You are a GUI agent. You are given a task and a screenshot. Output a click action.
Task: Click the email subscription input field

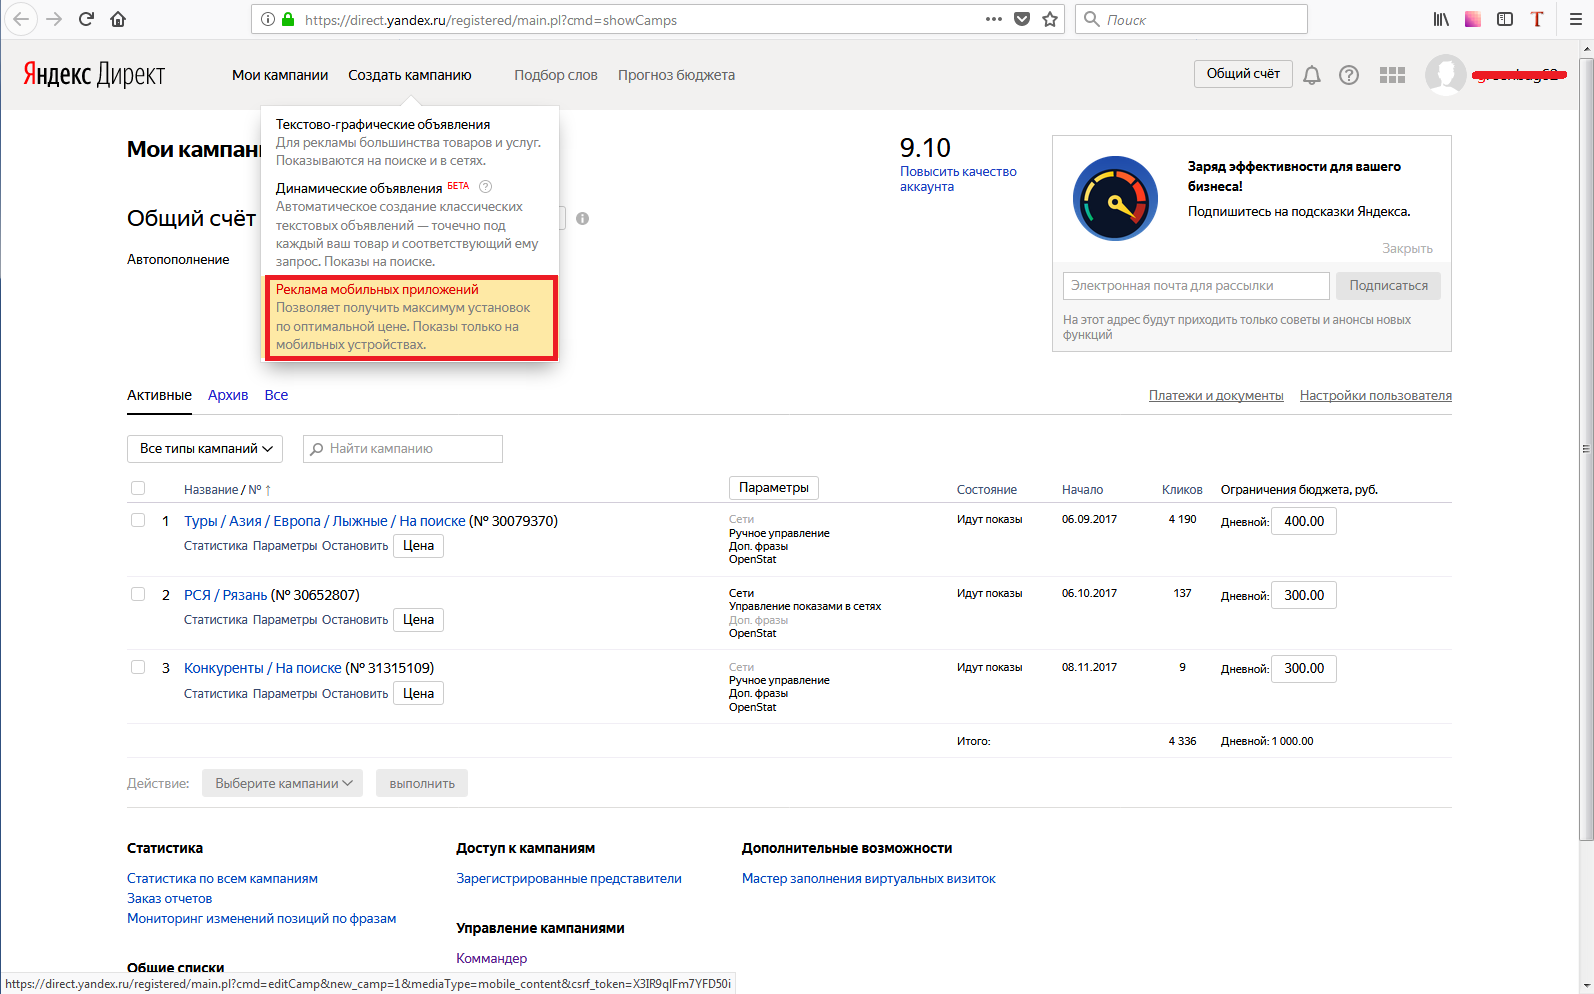coord(1196,286)
